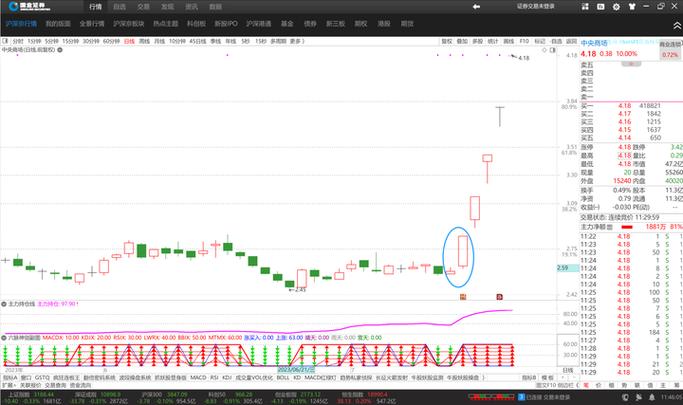Click 返回 button in chart toolbar

tap(571, 41)
